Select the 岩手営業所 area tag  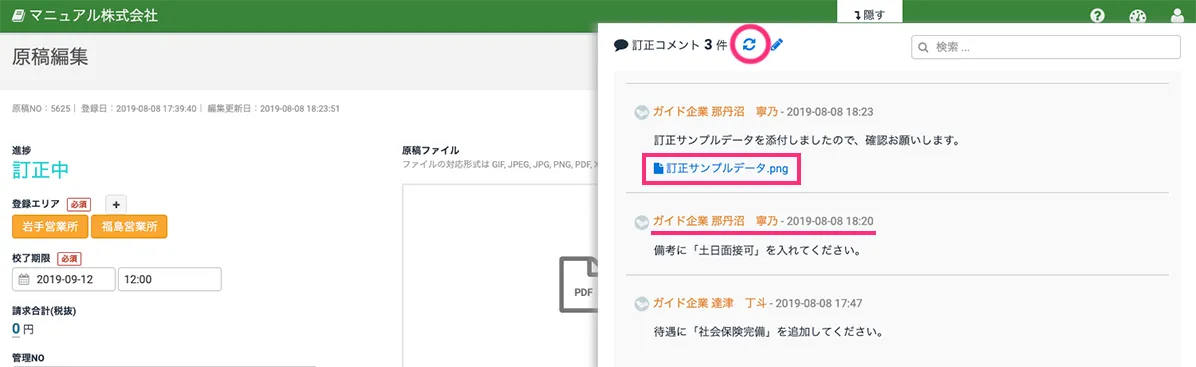point(50,227)
